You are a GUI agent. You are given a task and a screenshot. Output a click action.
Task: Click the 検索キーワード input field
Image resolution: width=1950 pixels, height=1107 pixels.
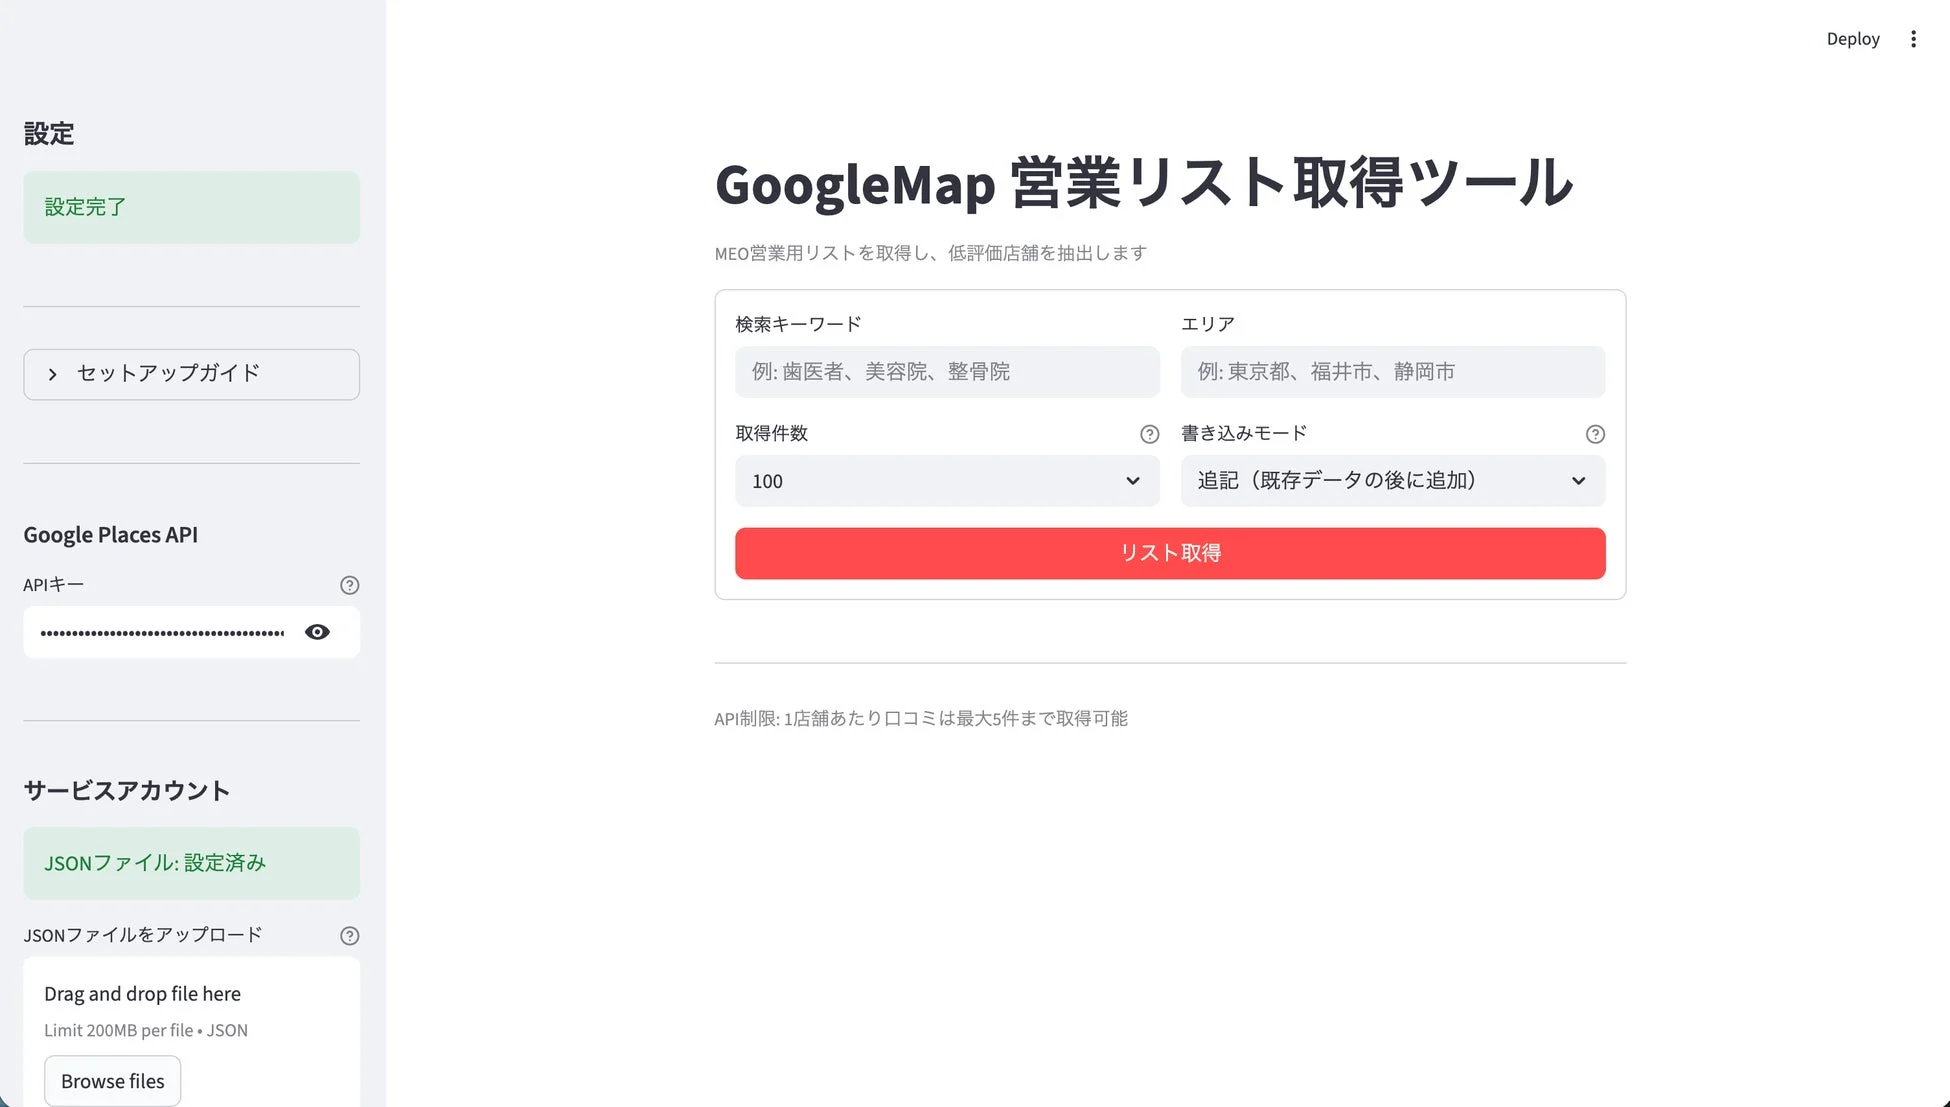point(946,371)
